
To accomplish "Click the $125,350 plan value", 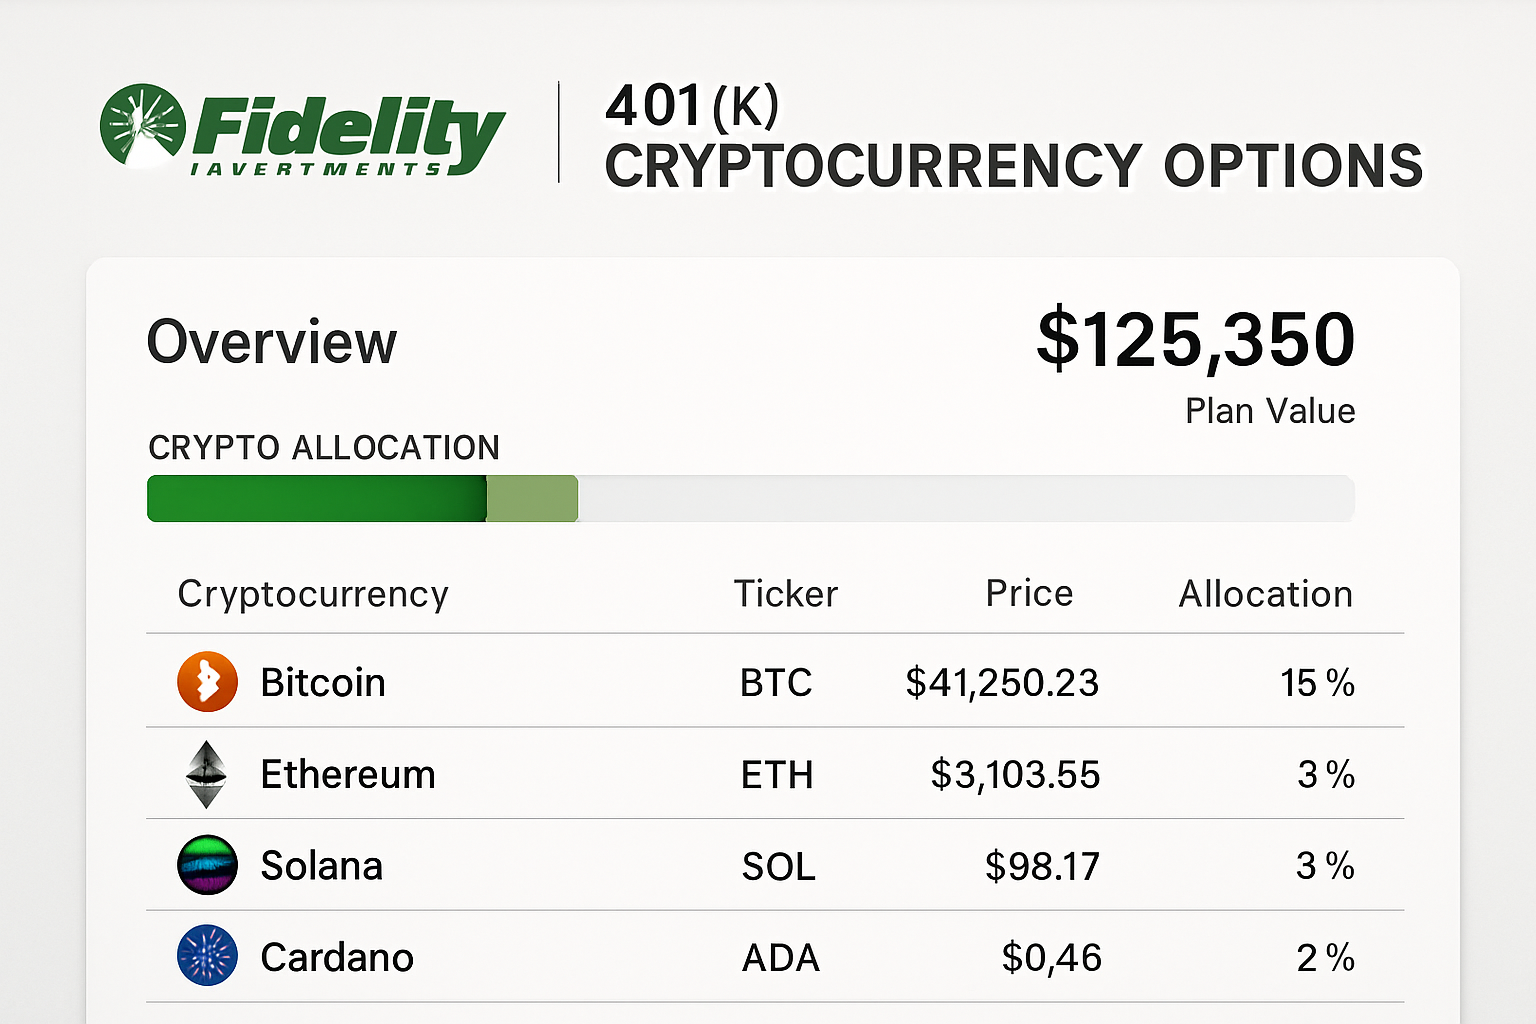I will pos(1195,340).
